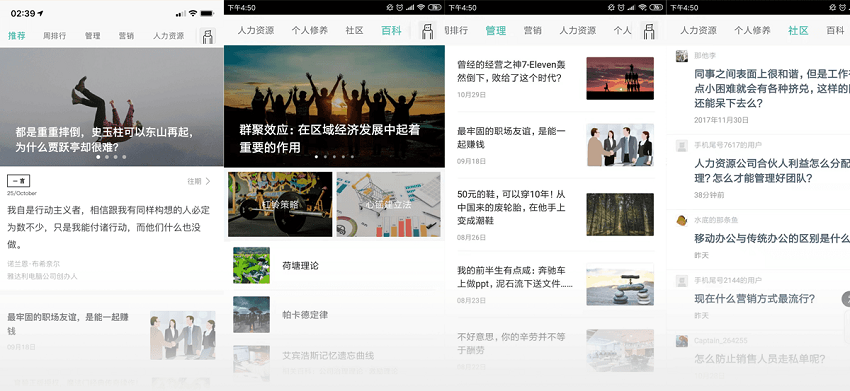Open post 移动办公与传统办公的区别
Screen dimensions: 850x391
[x=772, y=238]
